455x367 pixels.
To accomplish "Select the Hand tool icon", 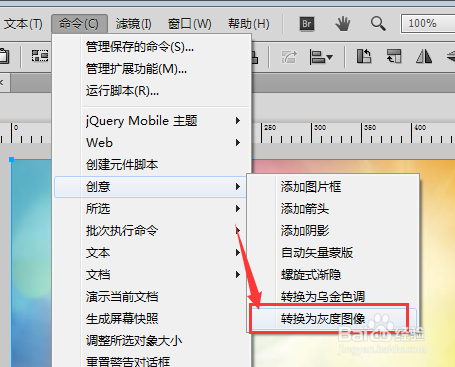I will 342,24.
